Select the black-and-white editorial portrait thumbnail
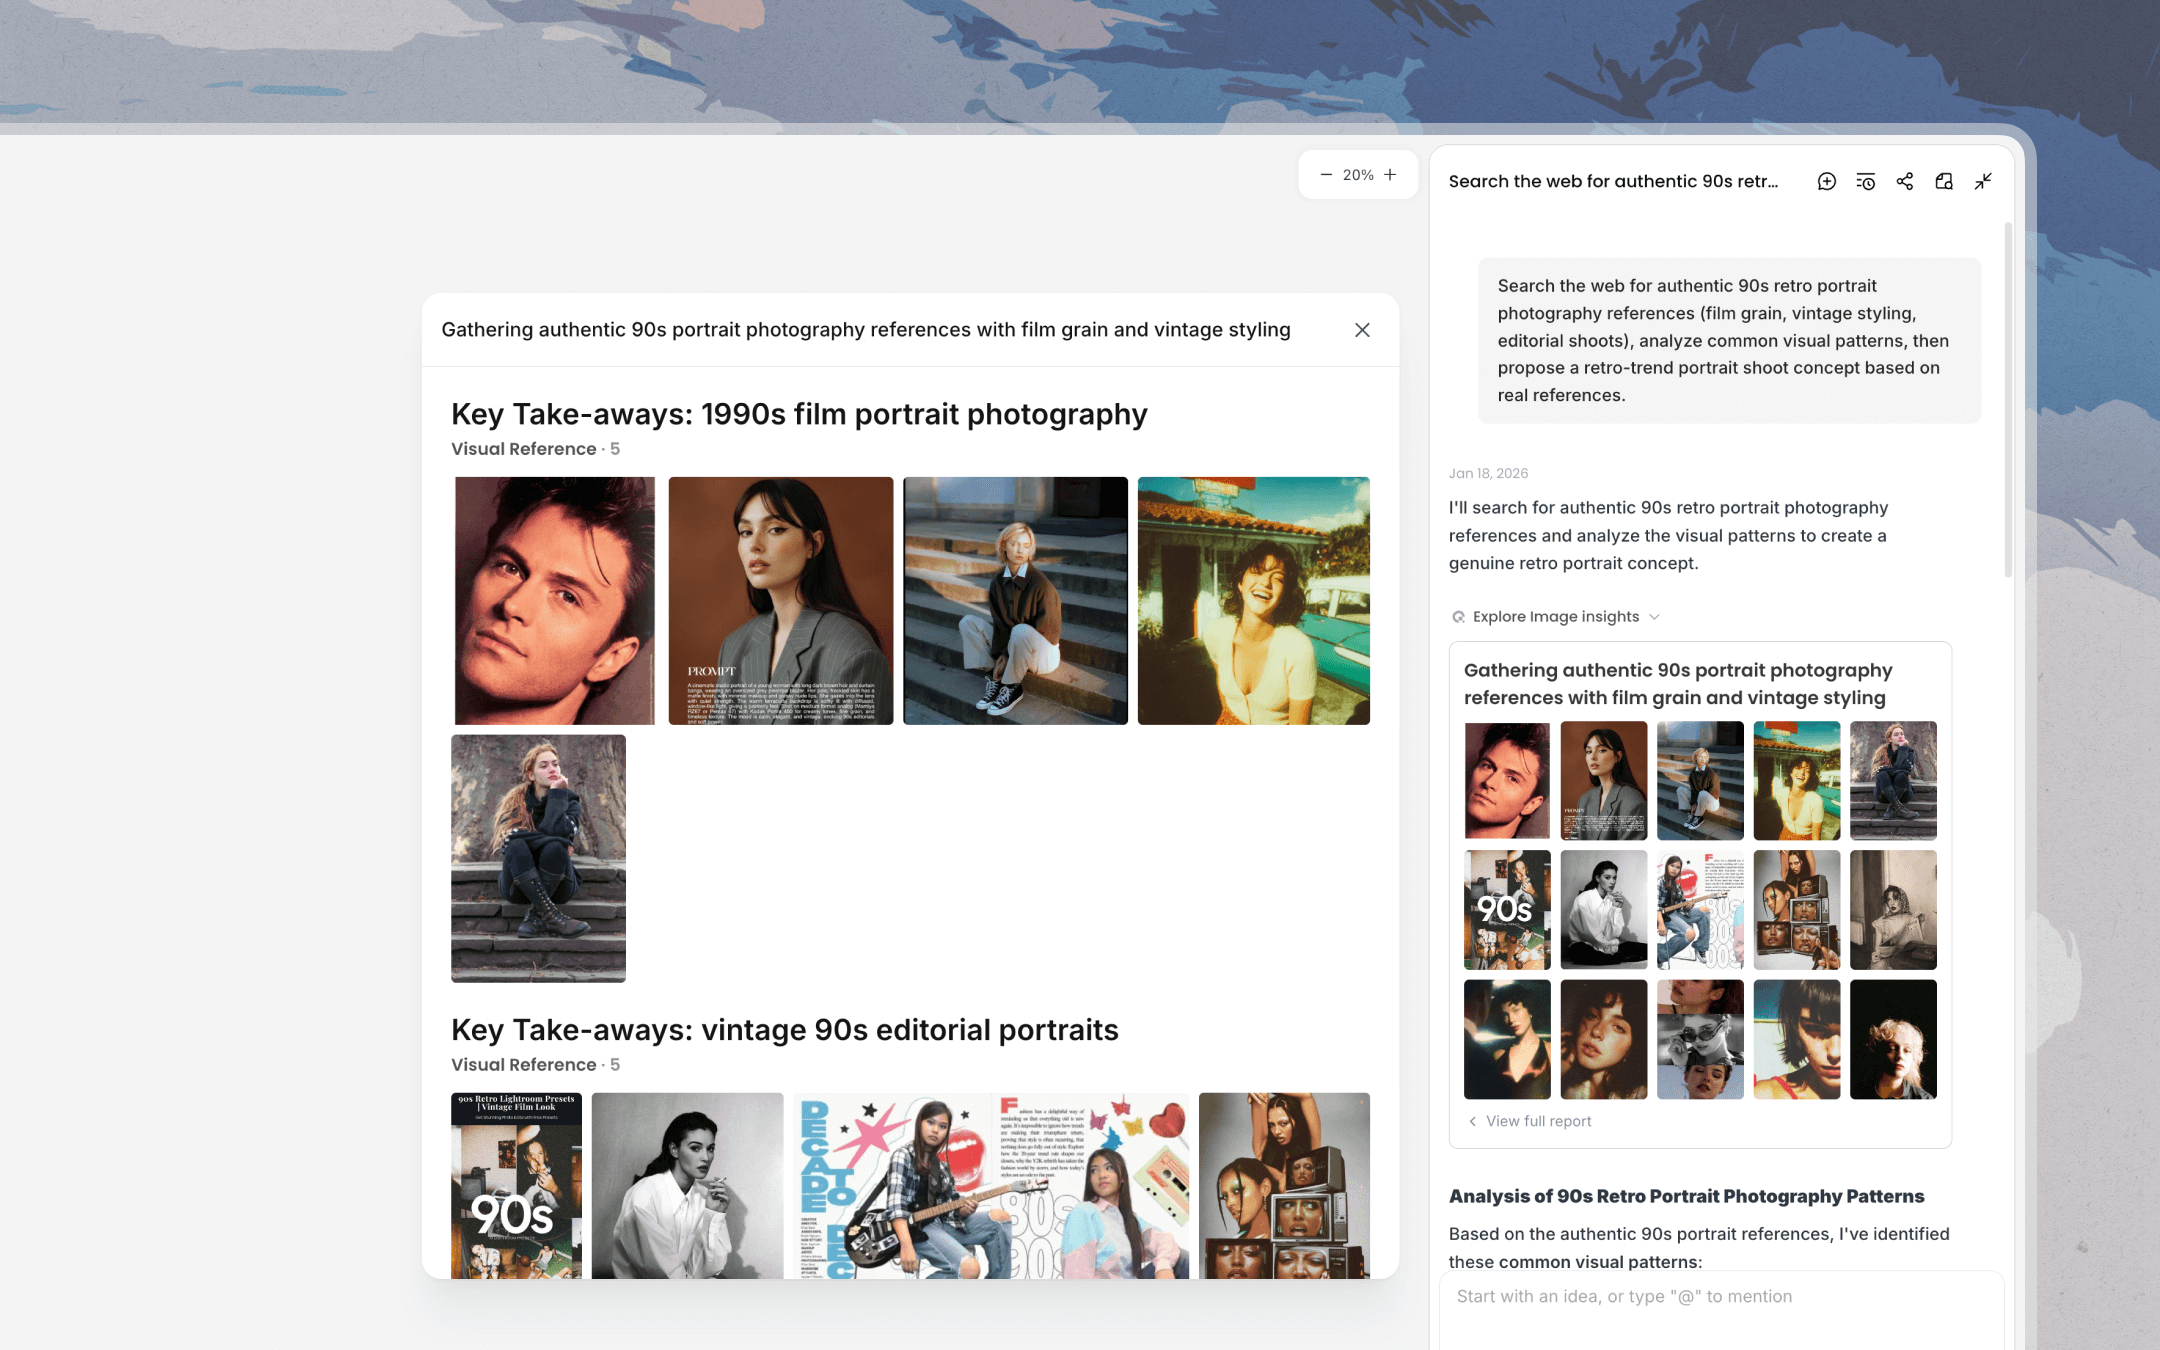 pos(687,1185)
